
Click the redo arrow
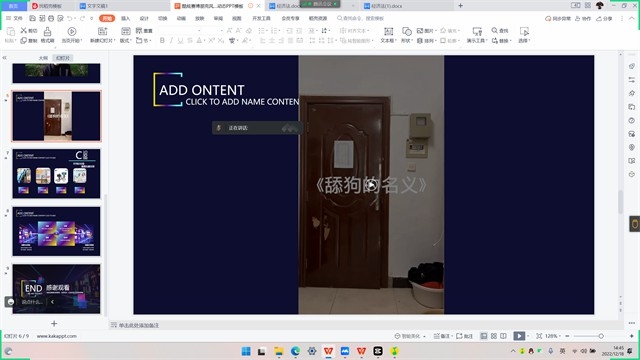[x=82, y=18]
